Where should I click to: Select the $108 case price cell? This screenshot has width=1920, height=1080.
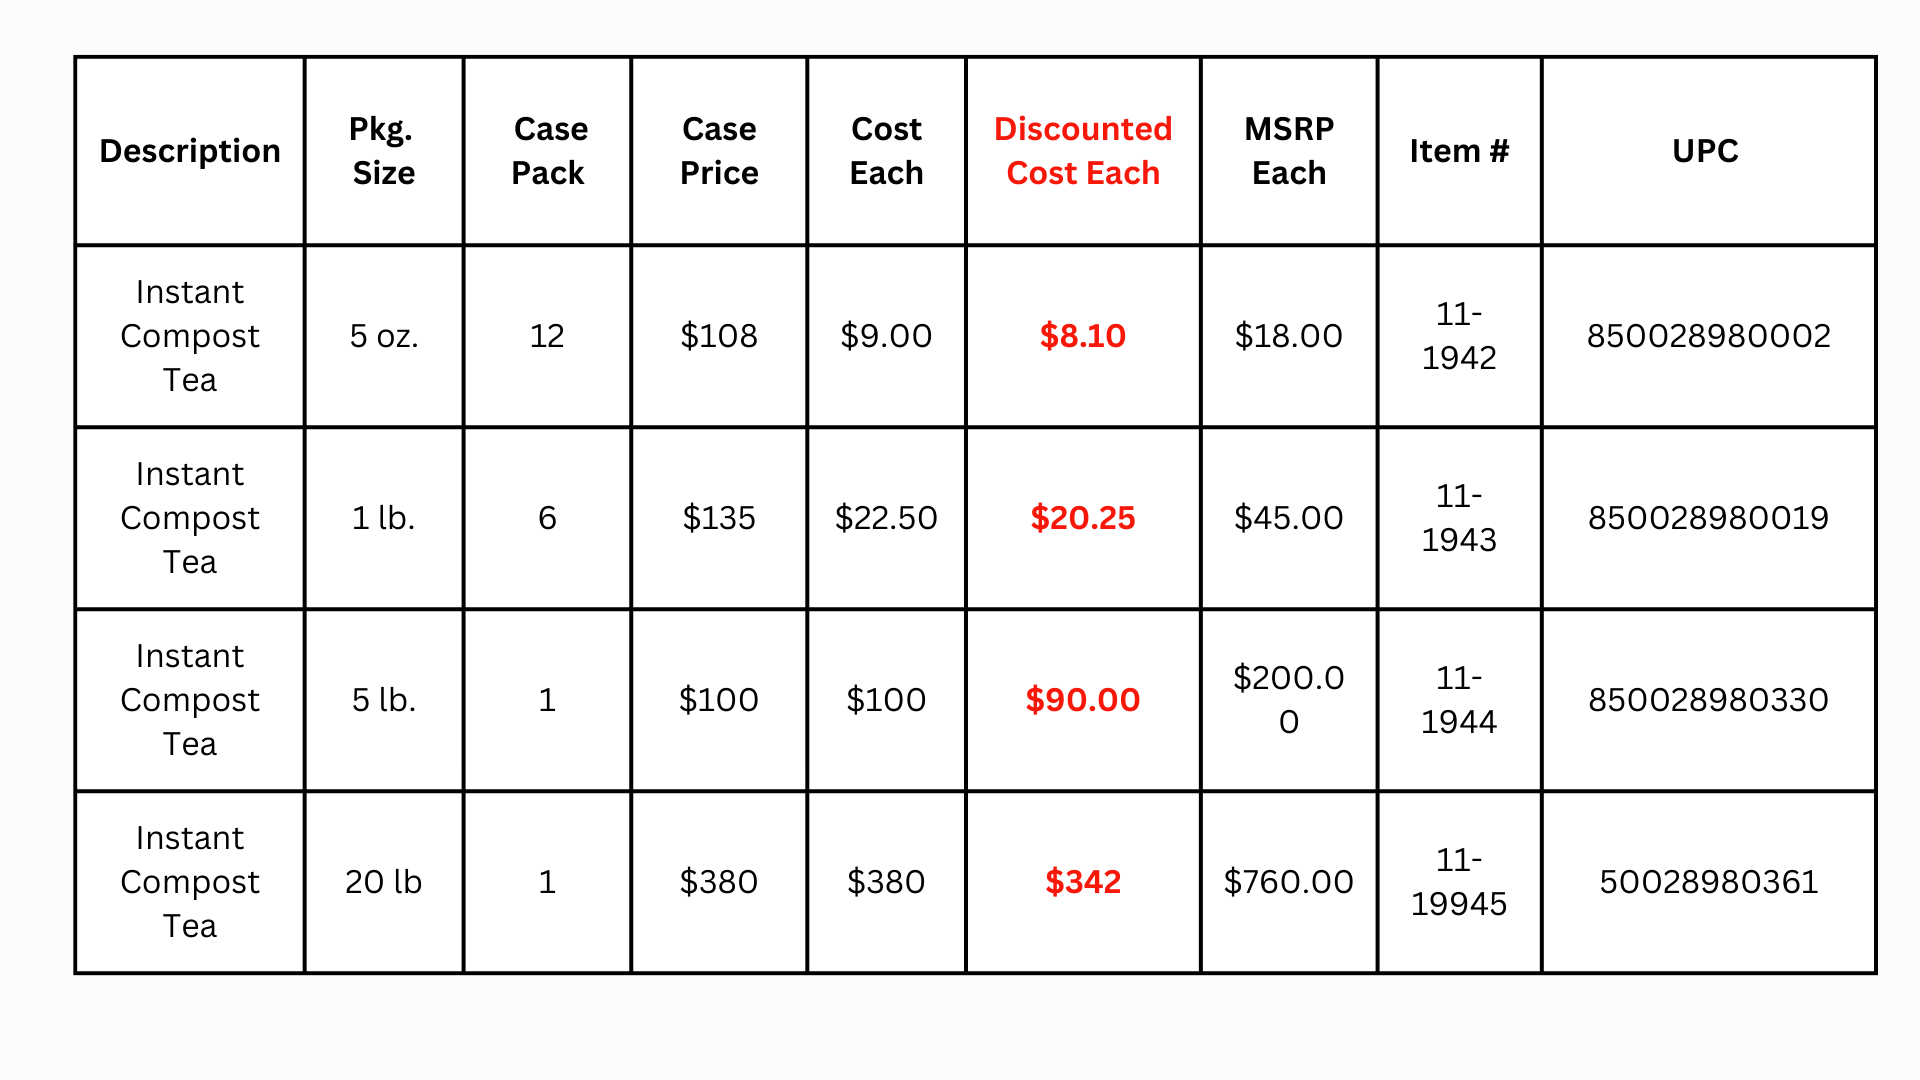[x=719, y=336]
